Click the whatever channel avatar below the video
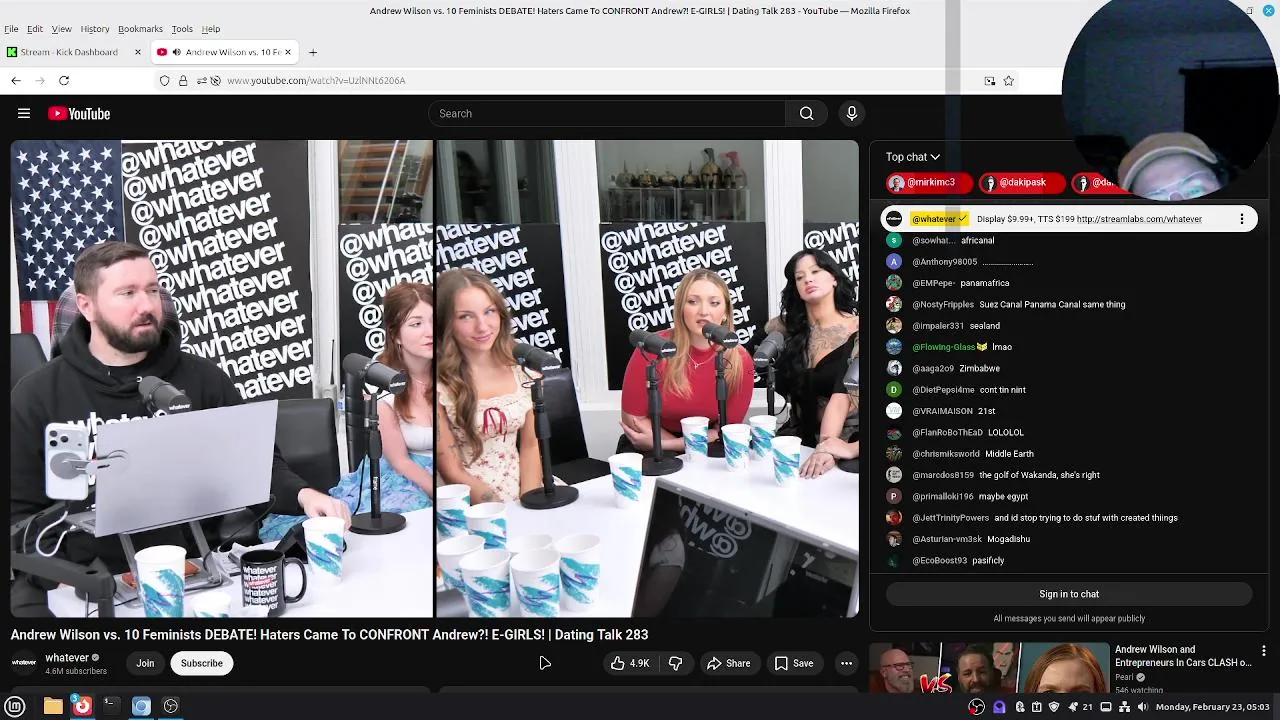 [24, 662]
